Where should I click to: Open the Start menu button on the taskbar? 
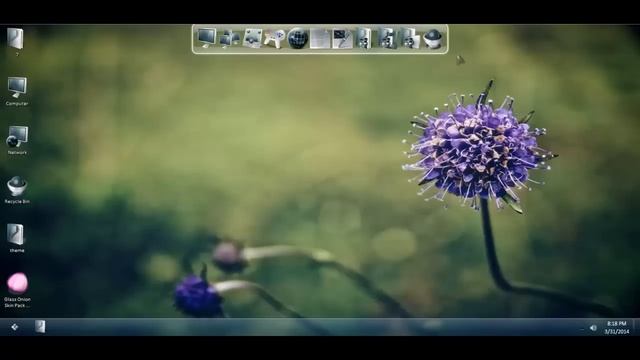pyautogui.click(x=15, y=327)
